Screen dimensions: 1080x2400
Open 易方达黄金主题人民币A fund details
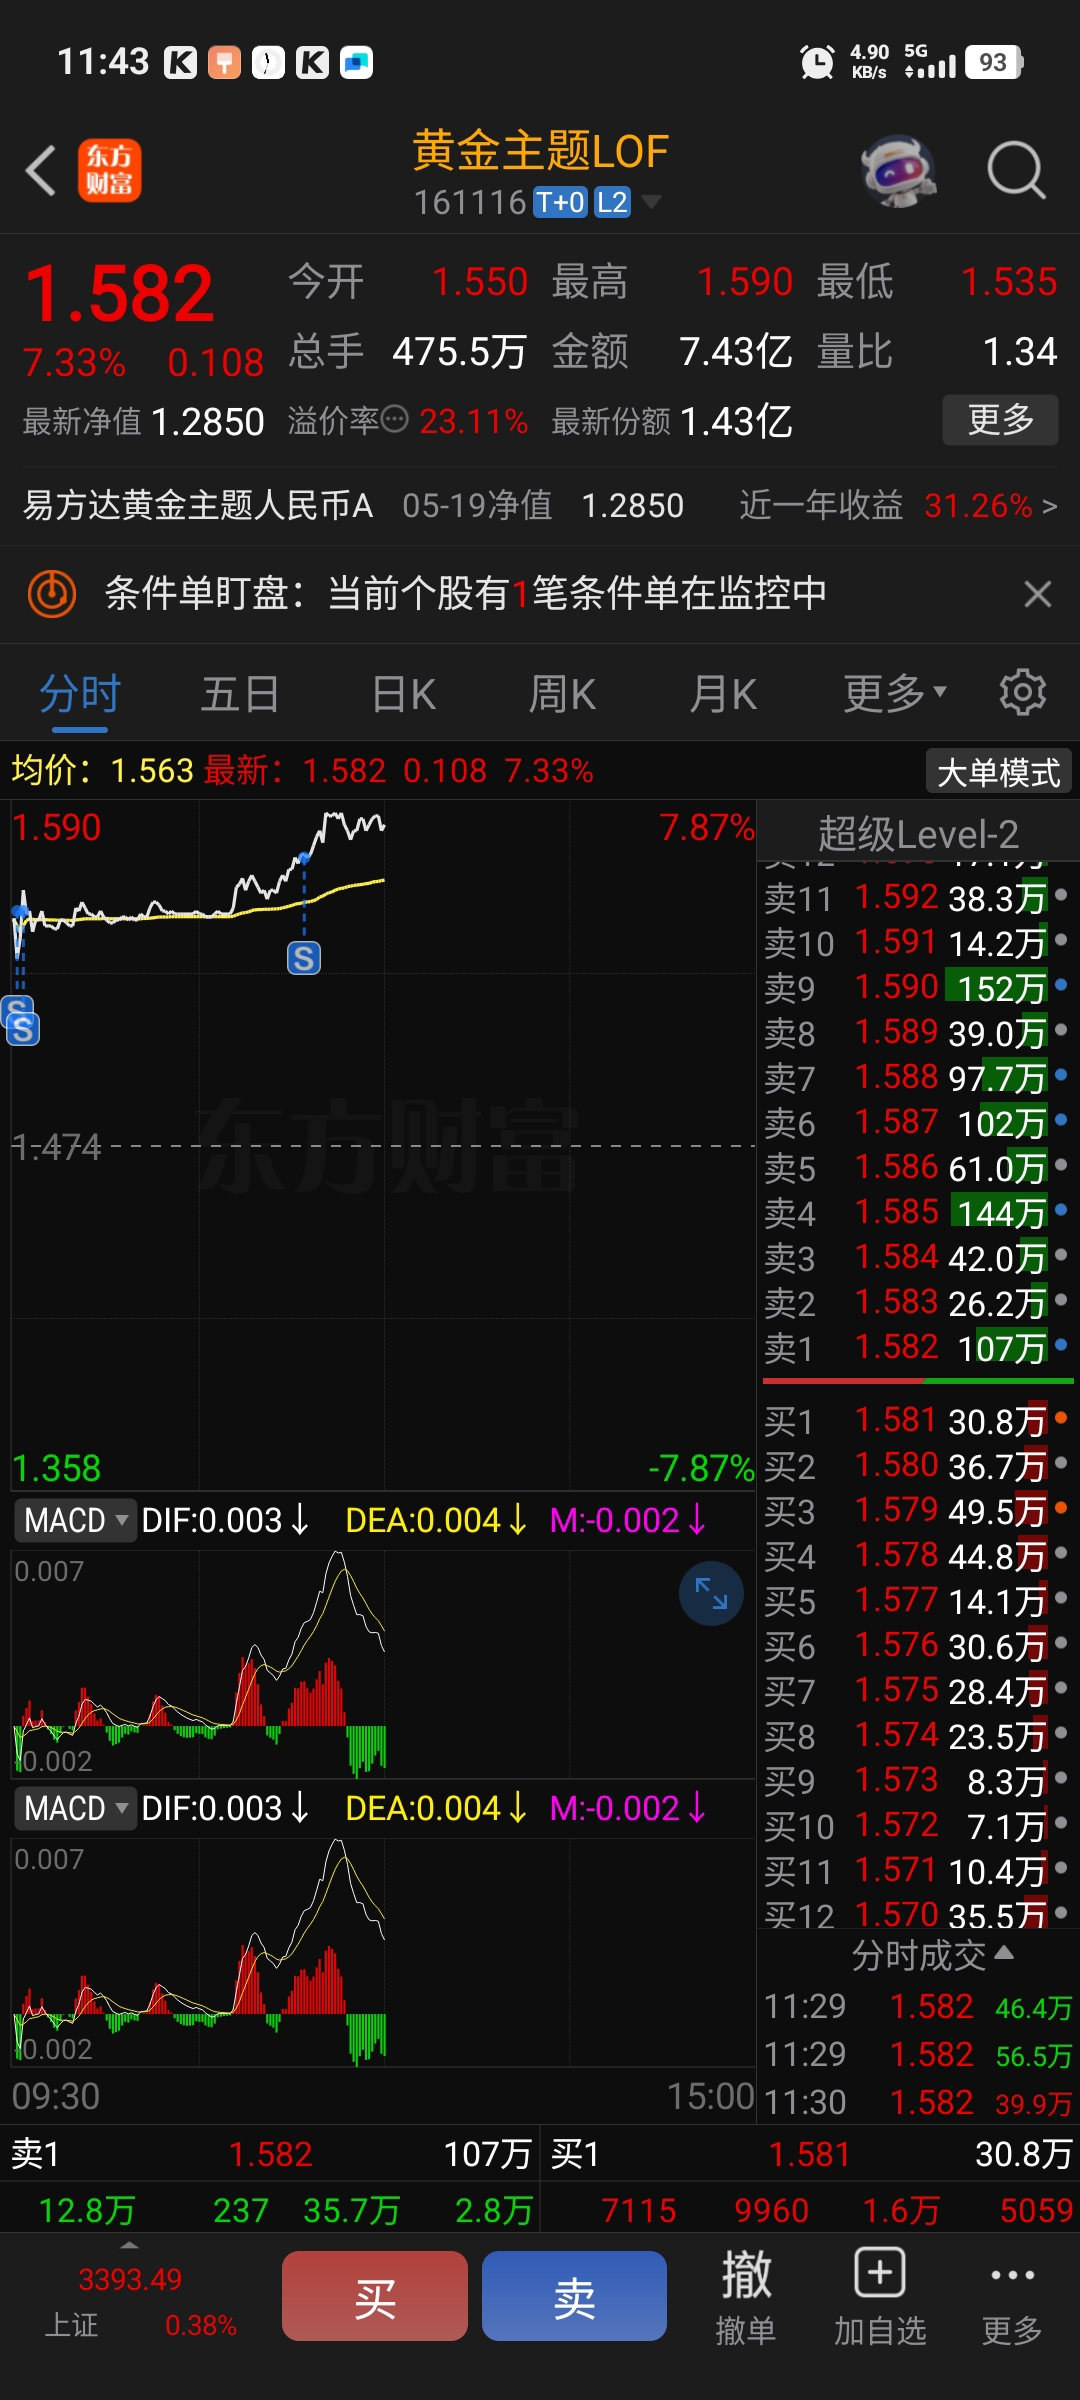click(198, 506)
